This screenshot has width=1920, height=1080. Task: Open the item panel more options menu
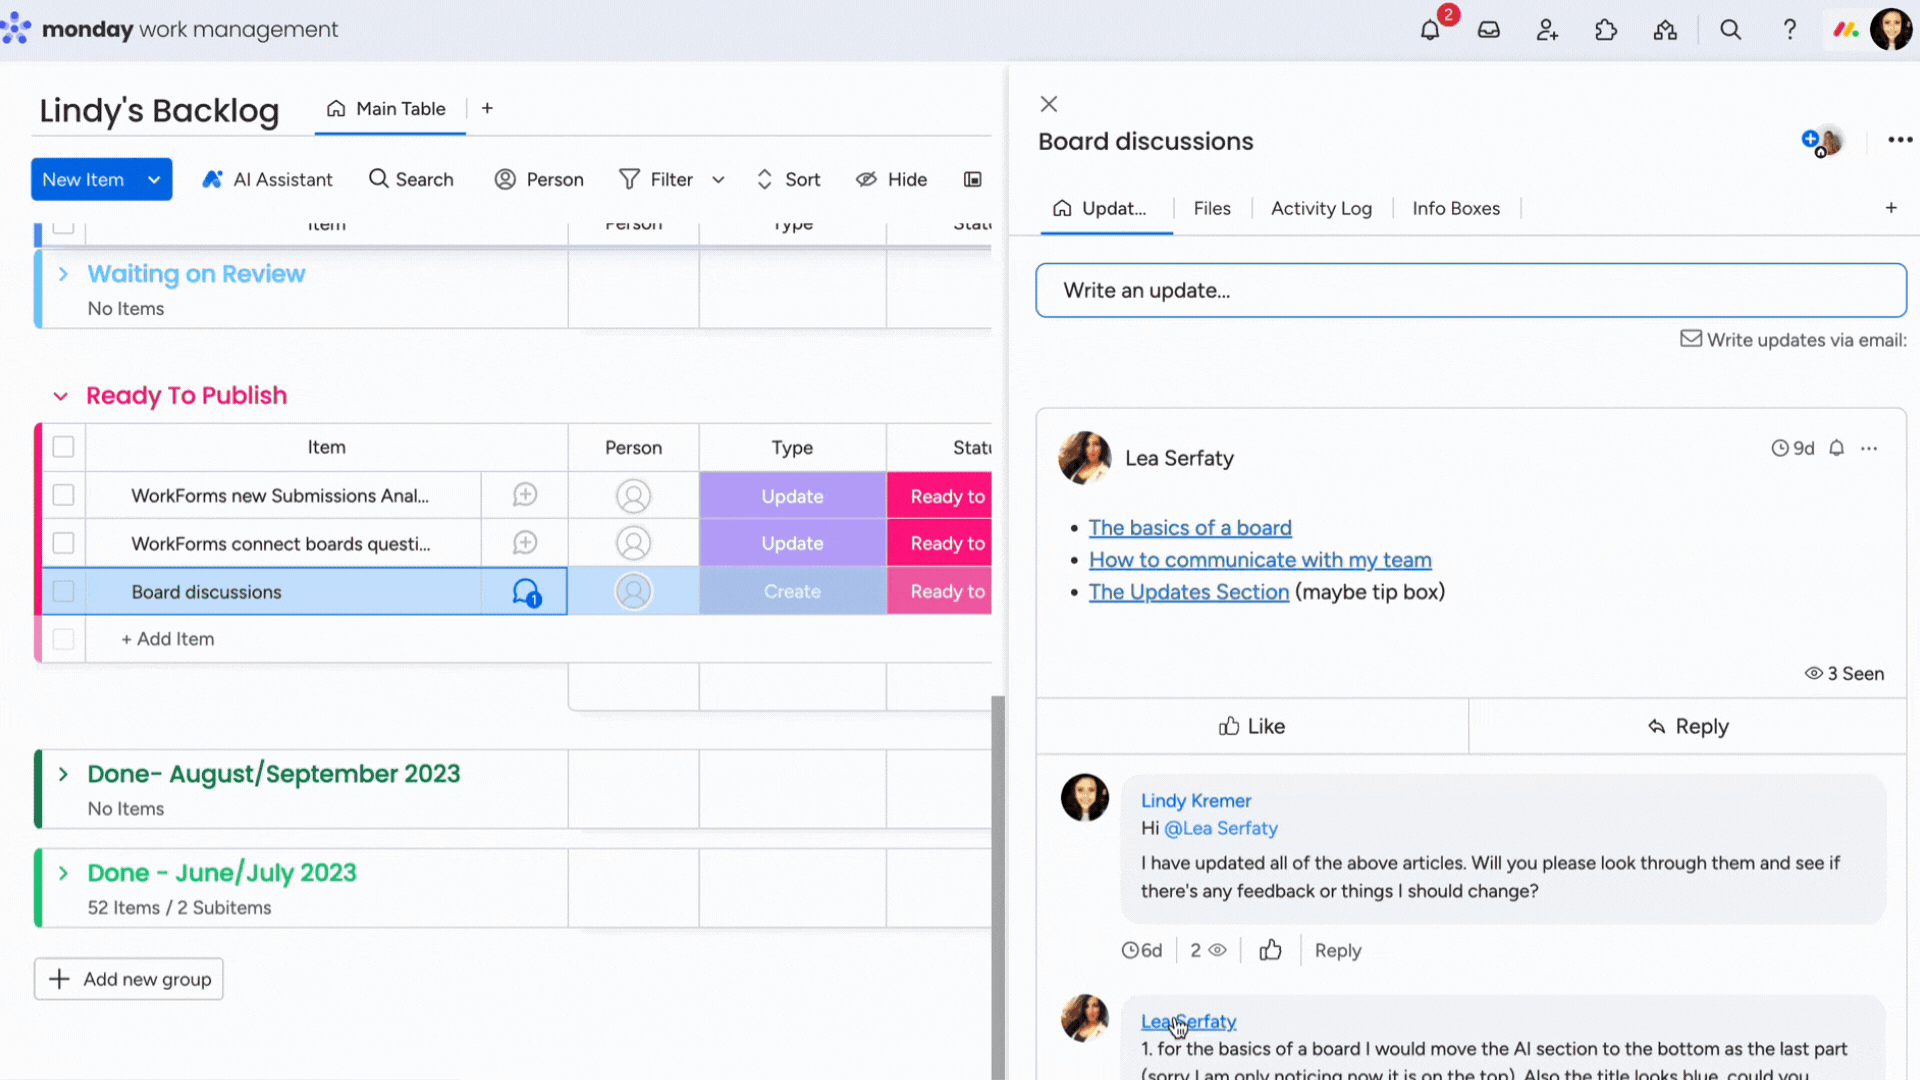click(x=1900, y=140)
